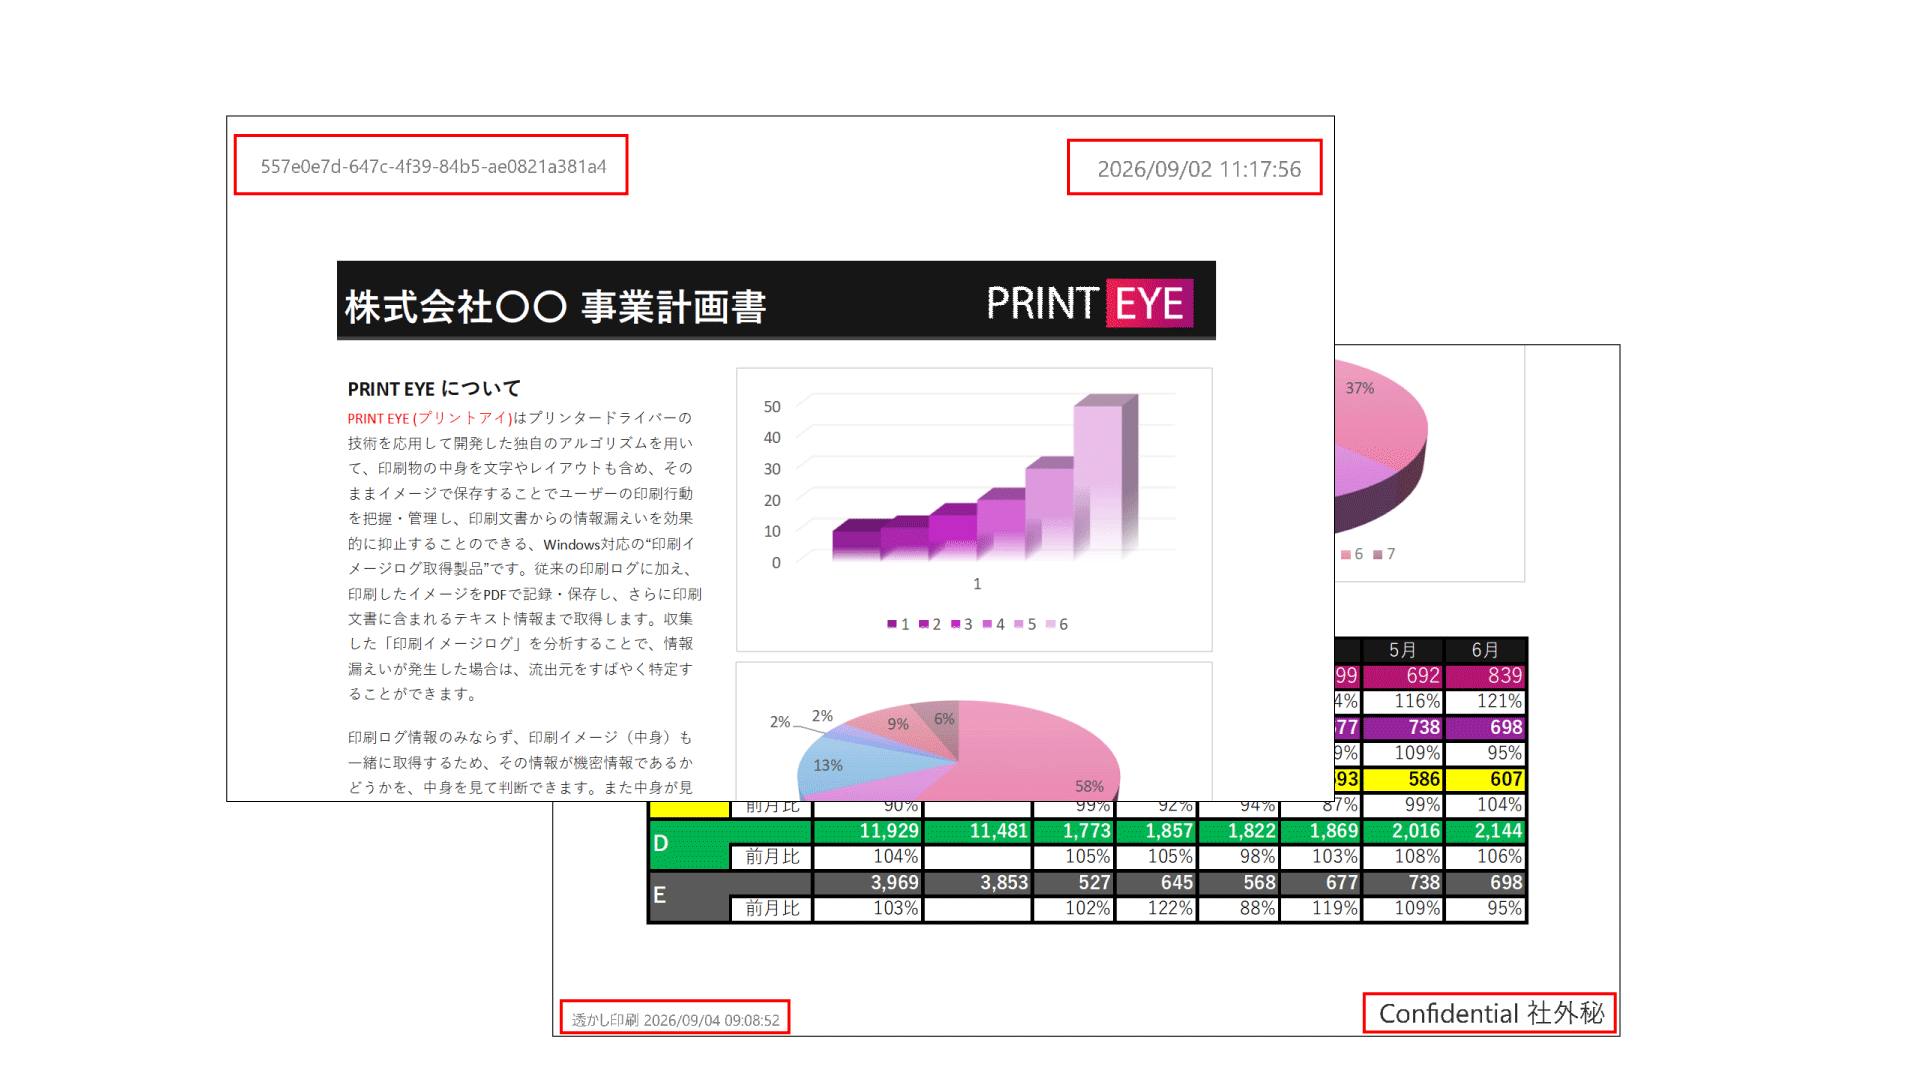Click the 前月比 label under row E
Image resolution: width=1920 pixels, height=1080 pixels.
point(772,909)
